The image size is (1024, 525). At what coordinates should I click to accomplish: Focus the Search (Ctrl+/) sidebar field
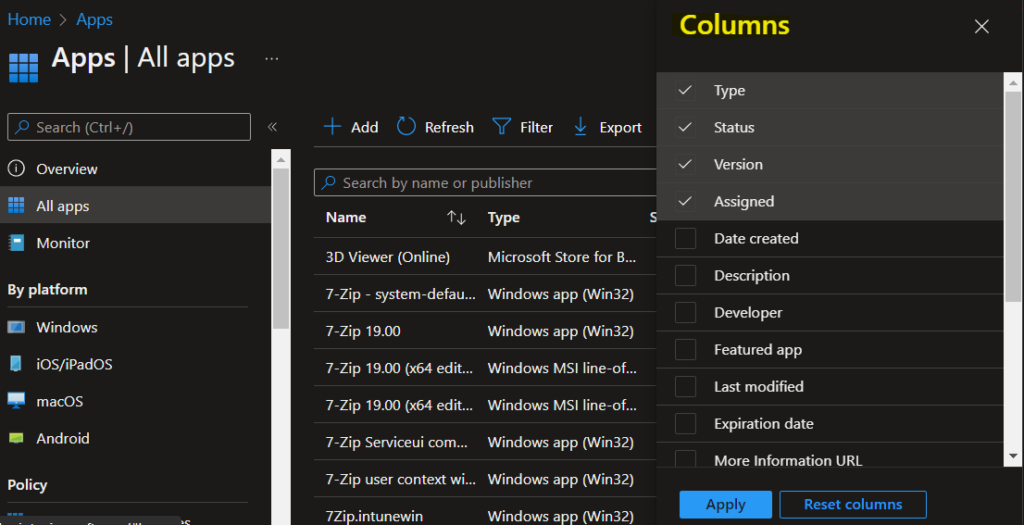coord(129,127)
